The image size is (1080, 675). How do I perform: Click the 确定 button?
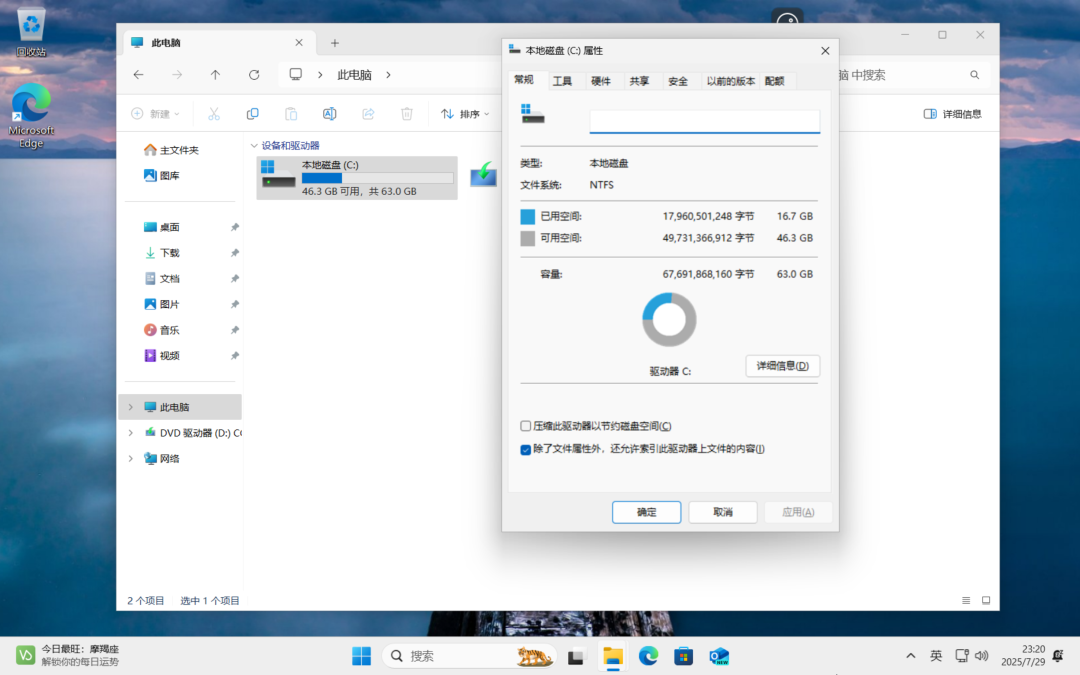pos(646,512)
